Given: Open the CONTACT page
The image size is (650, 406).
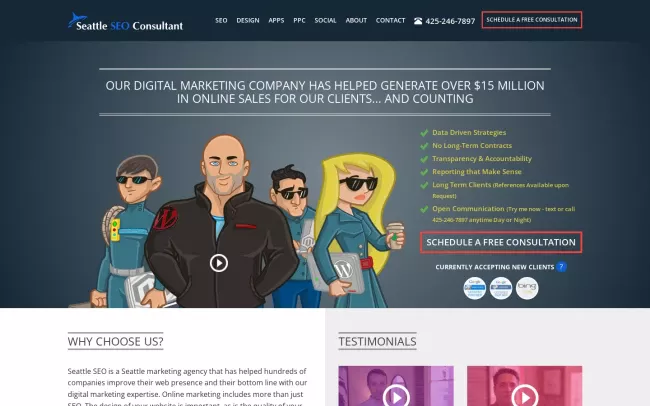Looking at the screenshot, I should click(390, 20).
